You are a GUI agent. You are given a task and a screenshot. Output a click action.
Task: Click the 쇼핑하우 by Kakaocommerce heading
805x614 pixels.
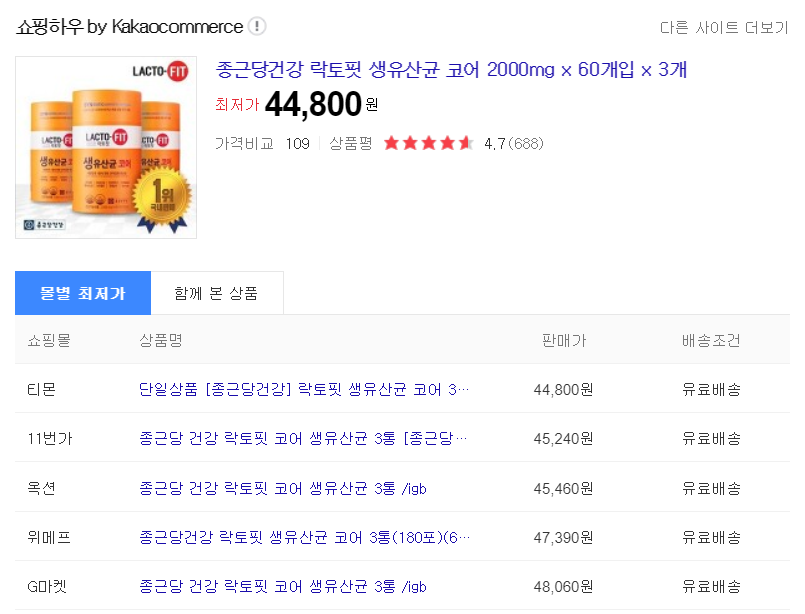click(x=129, y=27)
